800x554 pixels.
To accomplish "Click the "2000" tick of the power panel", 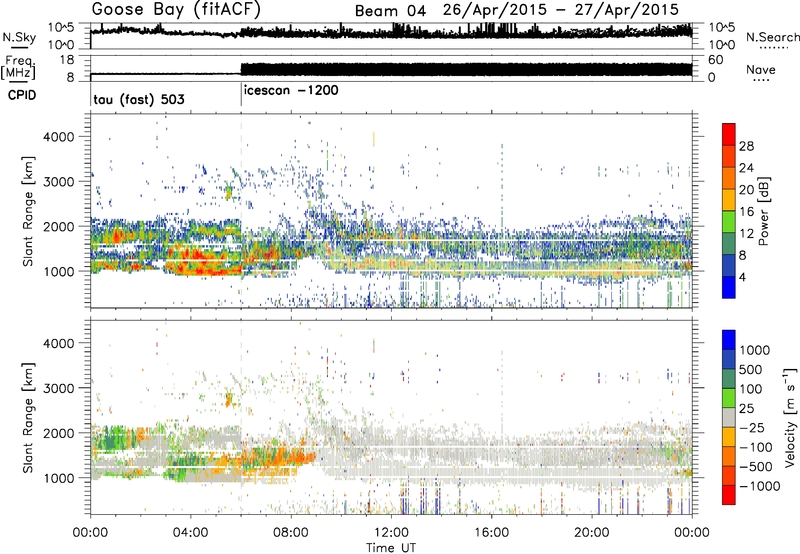I will [x=59, y=226].
